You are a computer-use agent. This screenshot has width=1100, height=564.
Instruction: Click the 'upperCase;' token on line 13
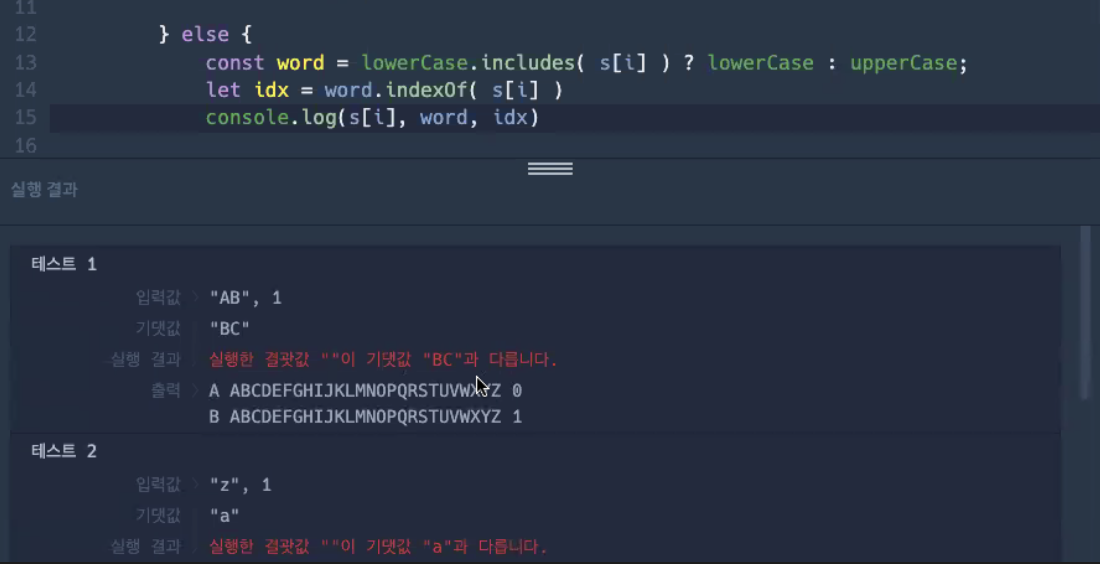click(x=908, y=63)
